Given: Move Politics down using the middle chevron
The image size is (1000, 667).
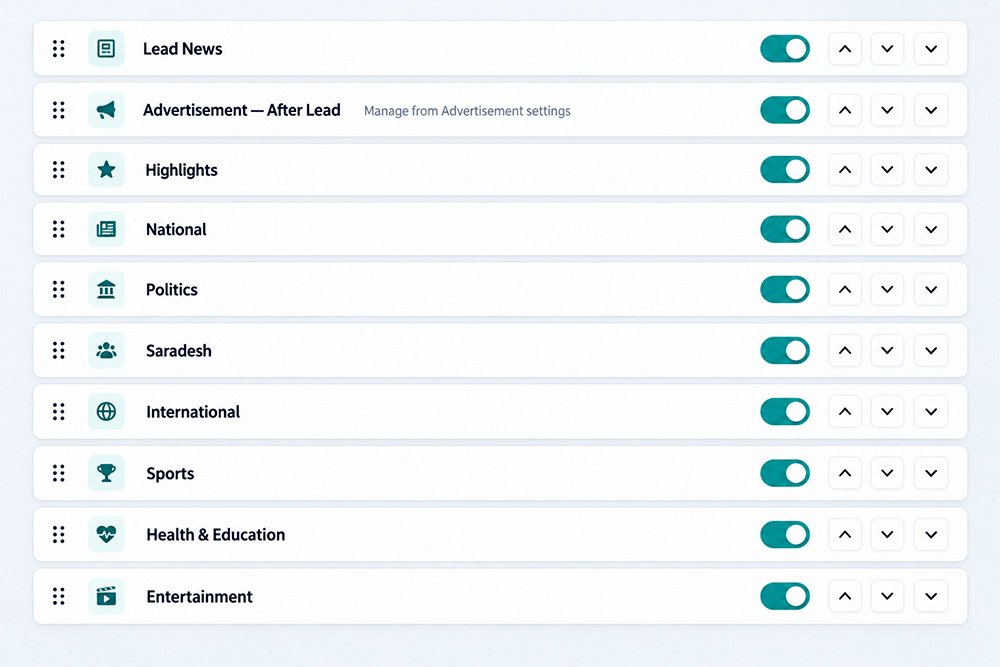Looking at the screenshot, I should [x=887, y=290].
